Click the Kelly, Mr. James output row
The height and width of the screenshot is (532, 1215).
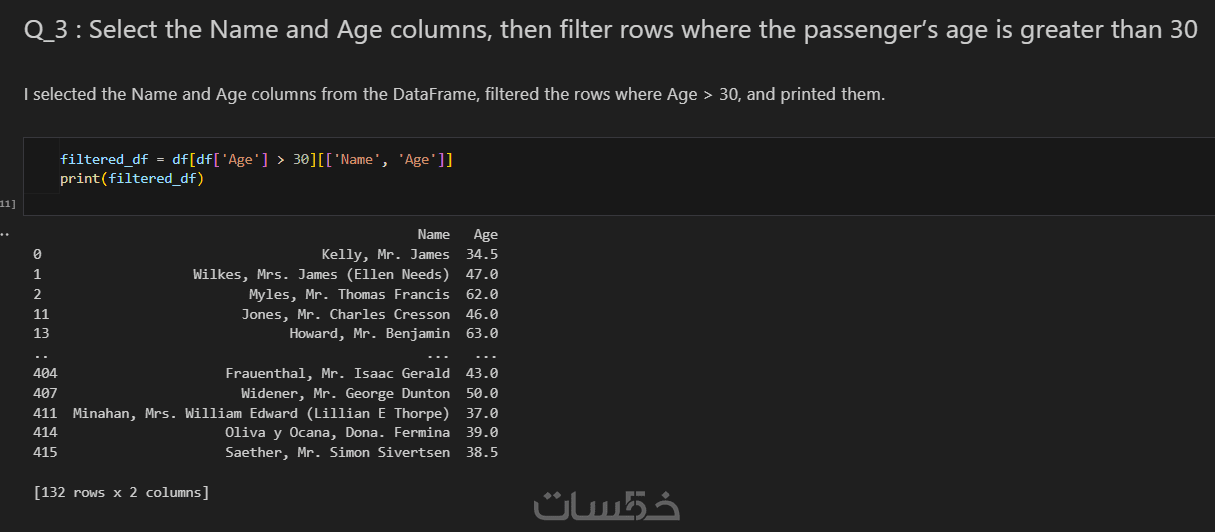click(385, 255)
